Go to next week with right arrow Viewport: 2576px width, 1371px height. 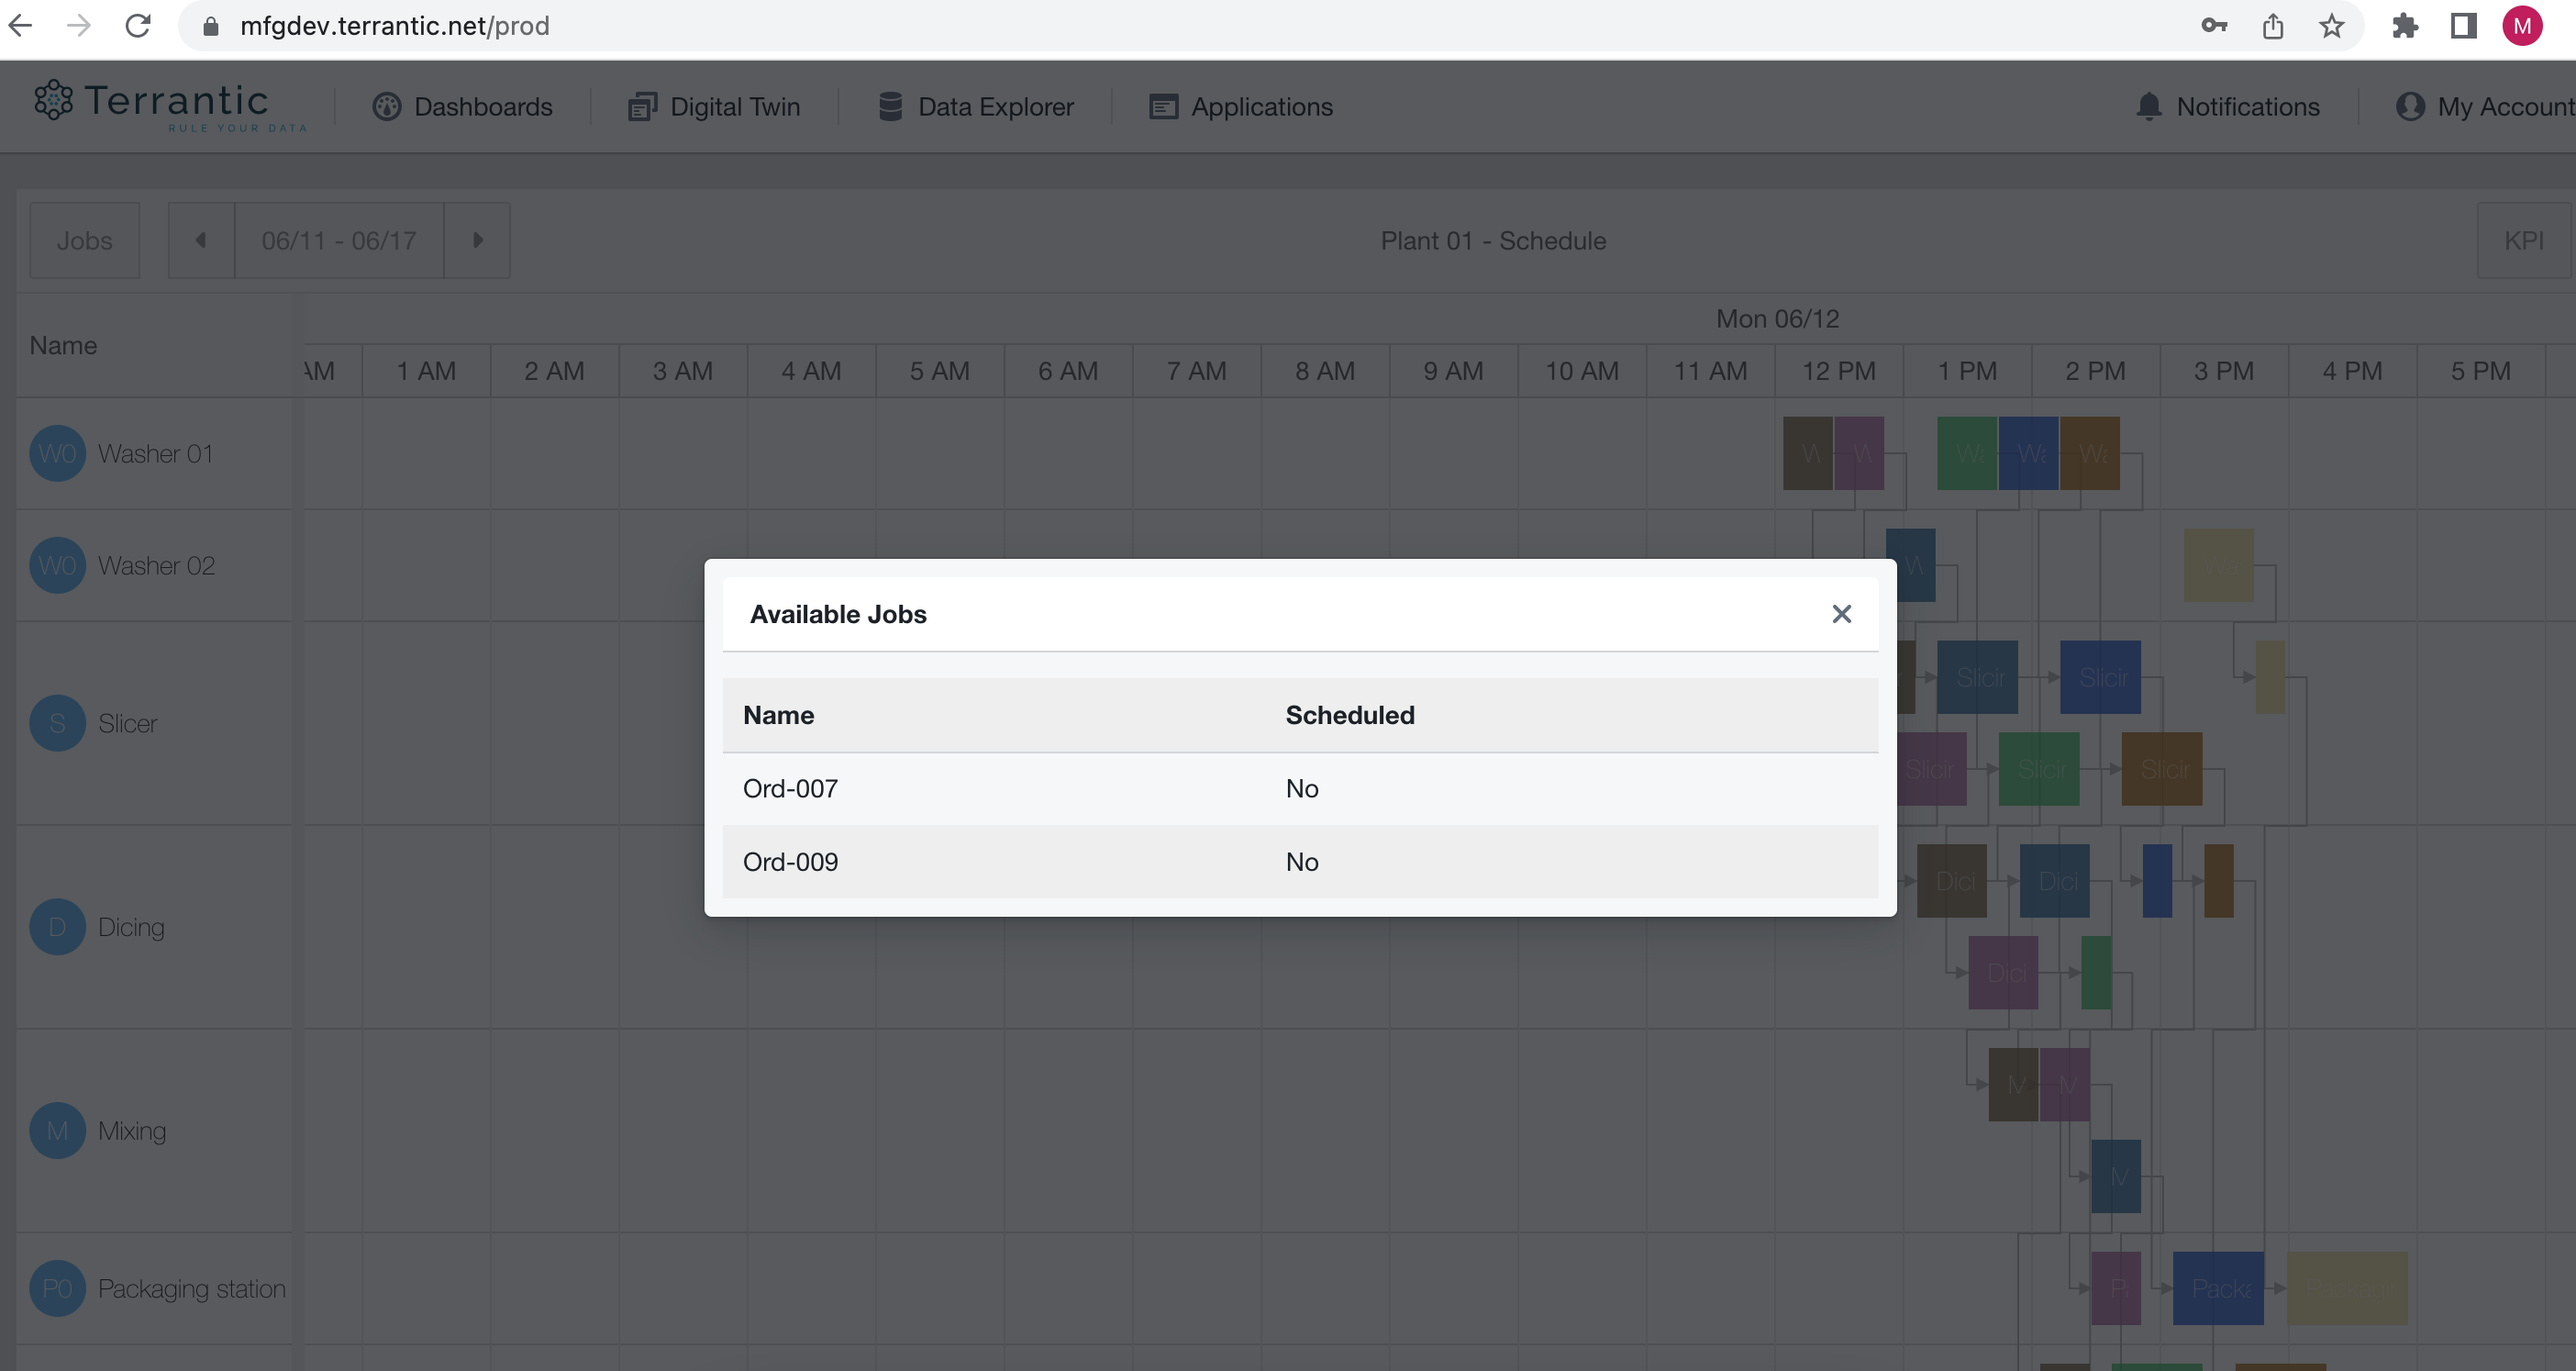477,241
